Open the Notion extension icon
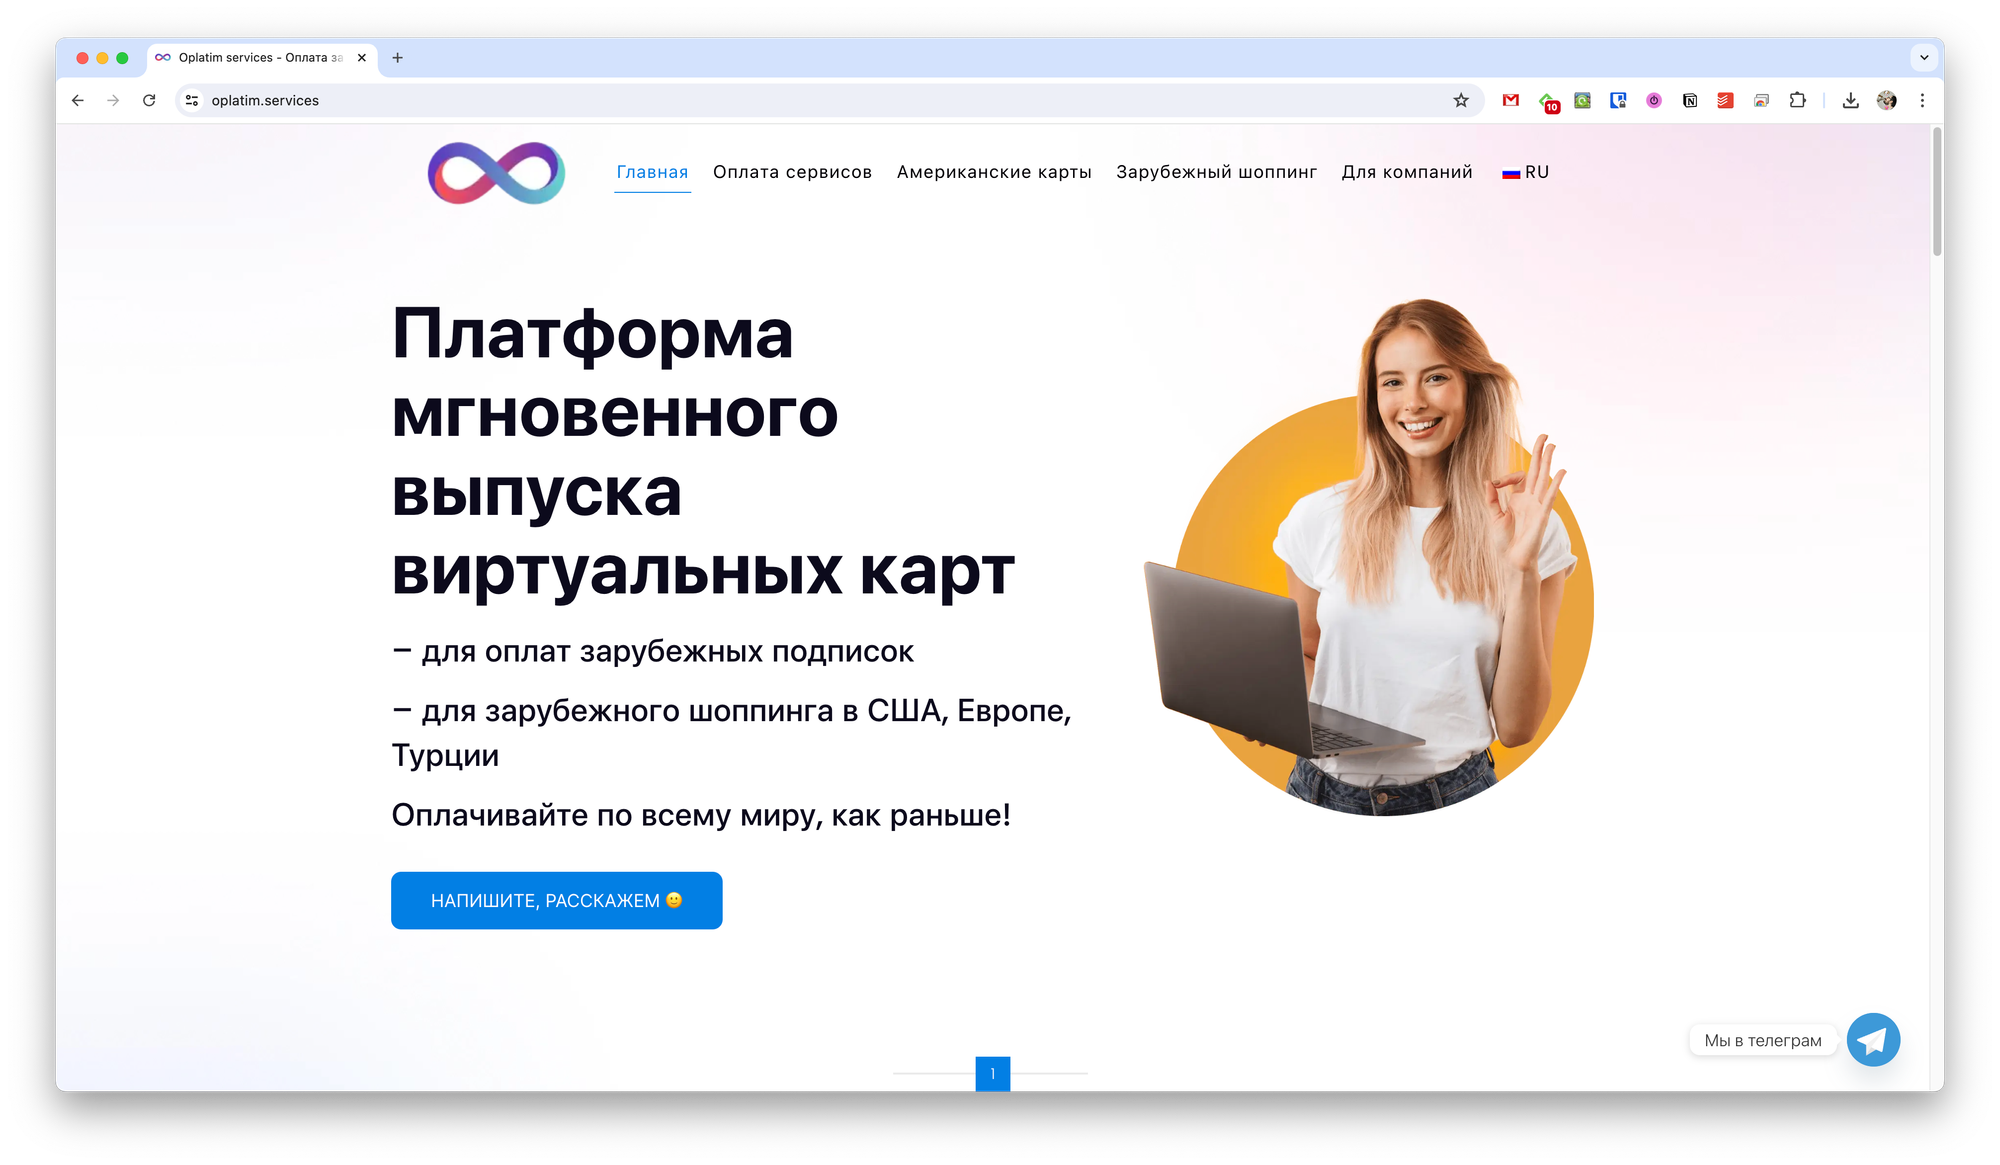 tap(1690, 100)
